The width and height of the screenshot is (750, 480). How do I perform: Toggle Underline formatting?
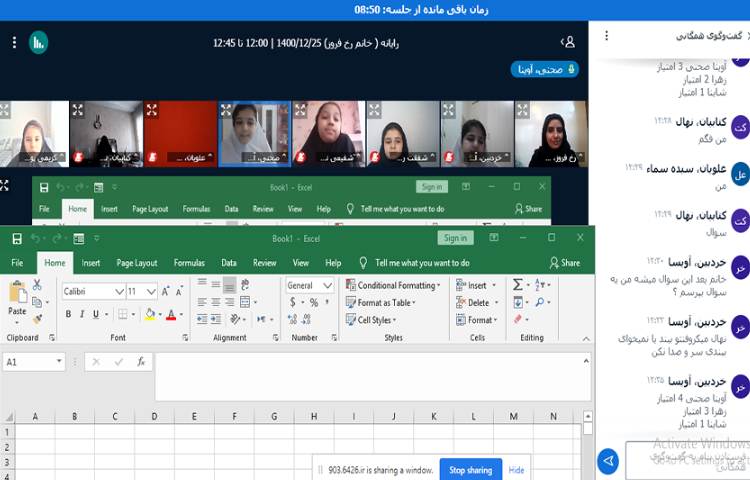click(97, 314)
